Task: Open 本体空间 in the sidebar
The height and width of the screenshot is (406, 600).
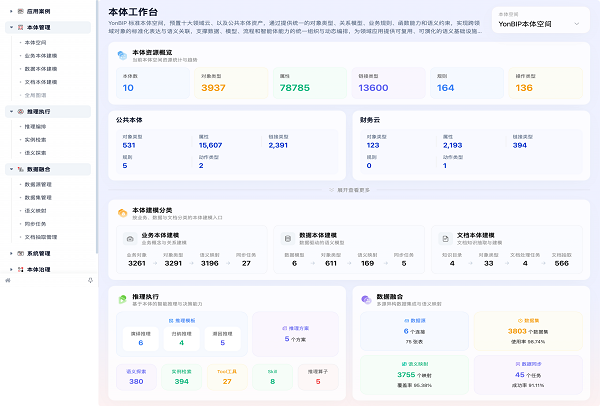Action: [36, 42]
